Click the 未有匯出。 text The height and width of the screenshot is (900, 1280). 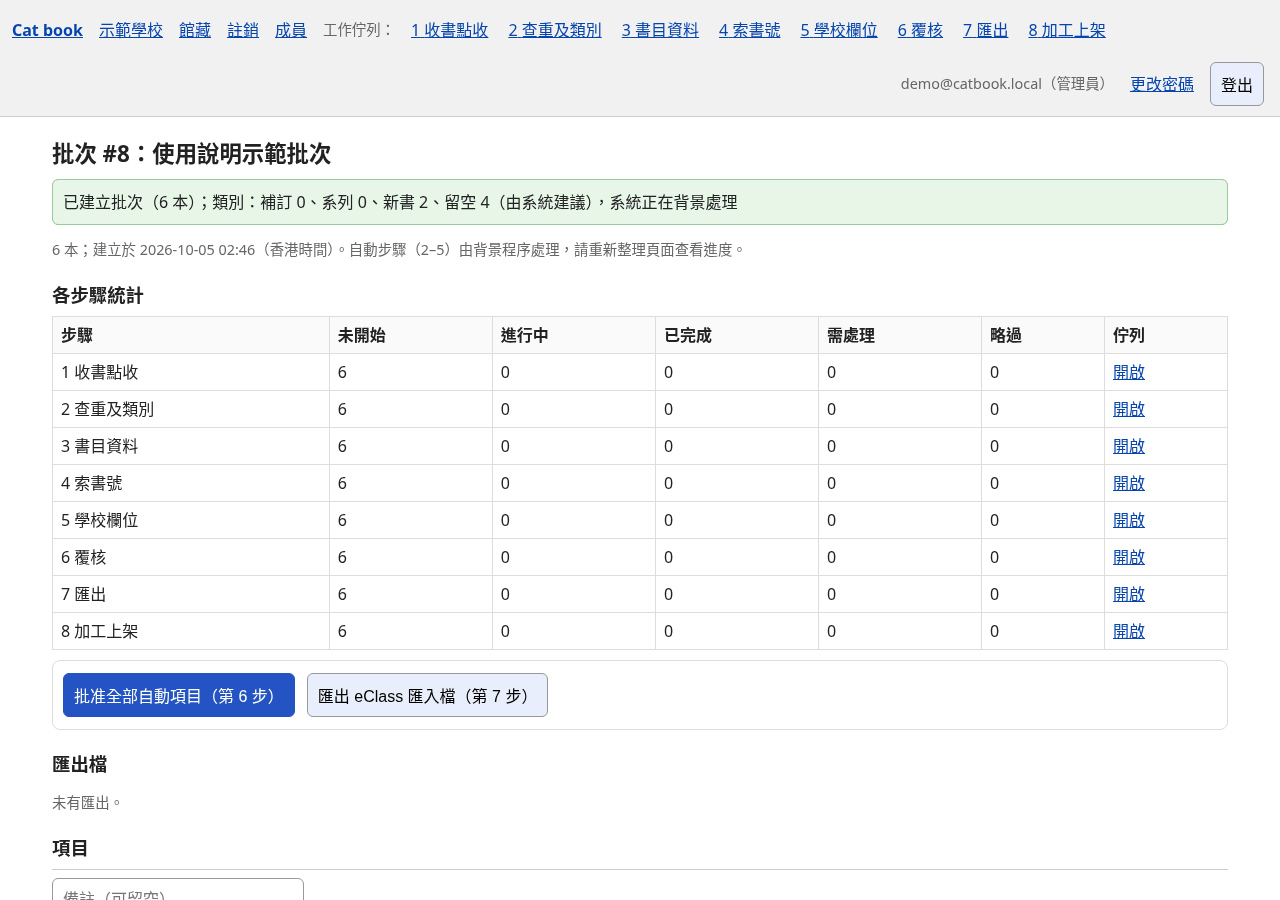coord(87,803)
